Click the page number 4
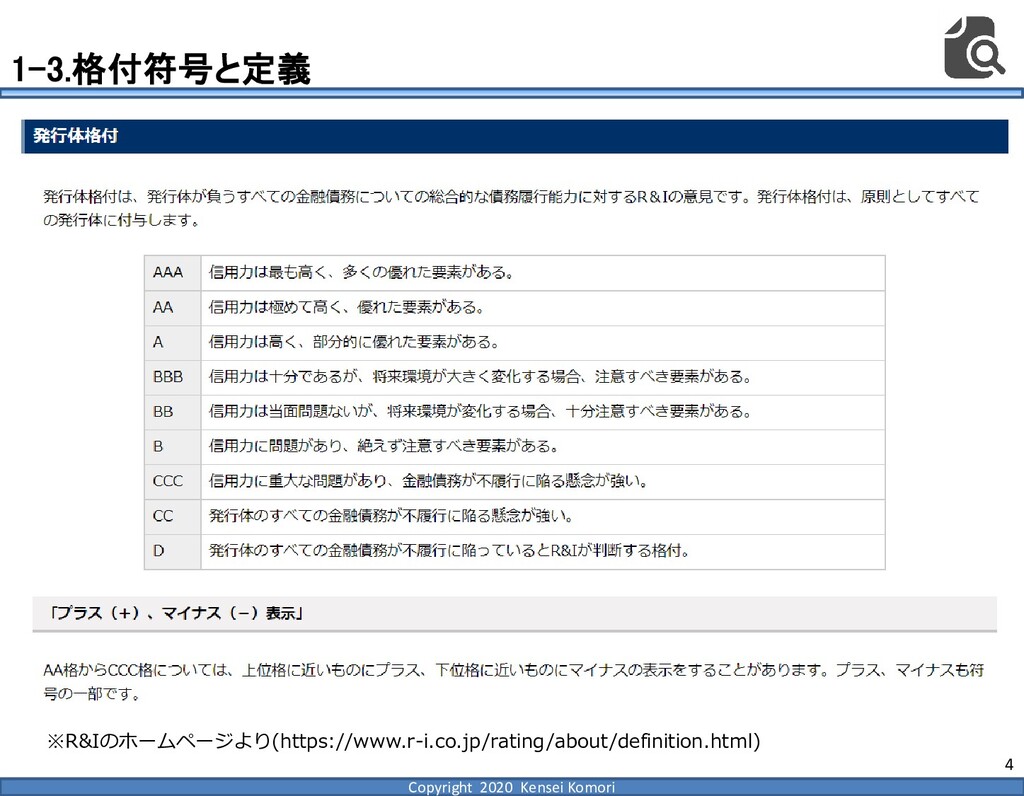This screenshot has height=796, width=1024. (1009, 765)
